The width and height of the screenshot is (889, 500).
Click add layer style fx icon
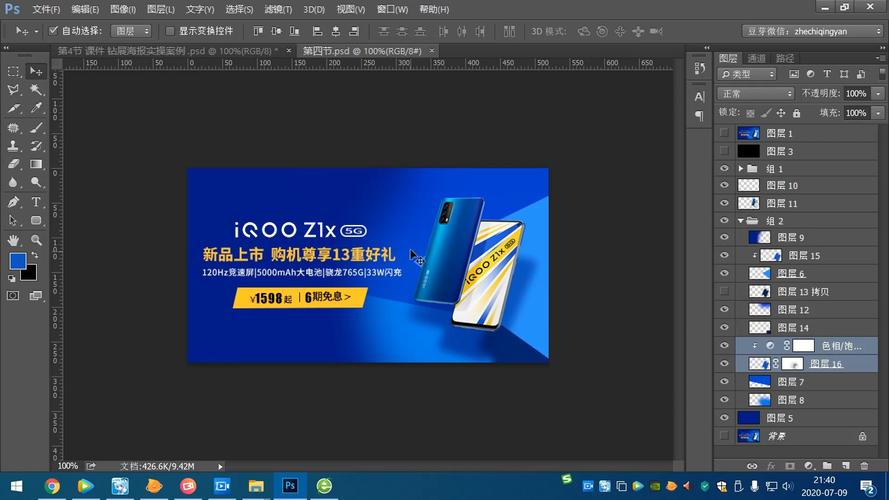[x=771, y=466]
